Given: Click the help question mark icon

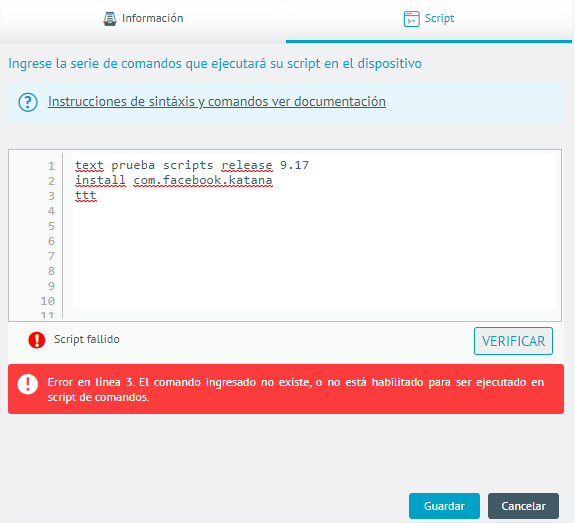Looking at the screenshot, I should [x=28, y=102].
